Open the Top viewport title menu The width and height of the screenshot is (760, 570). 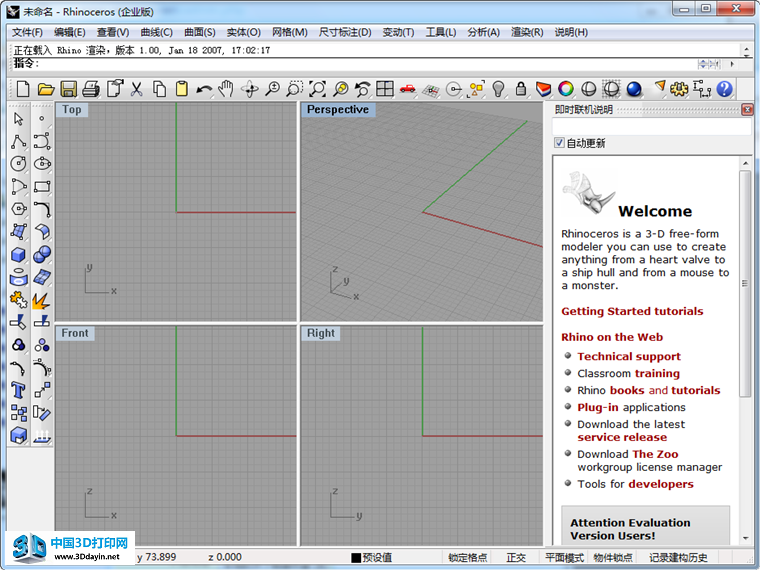point(72,110)
